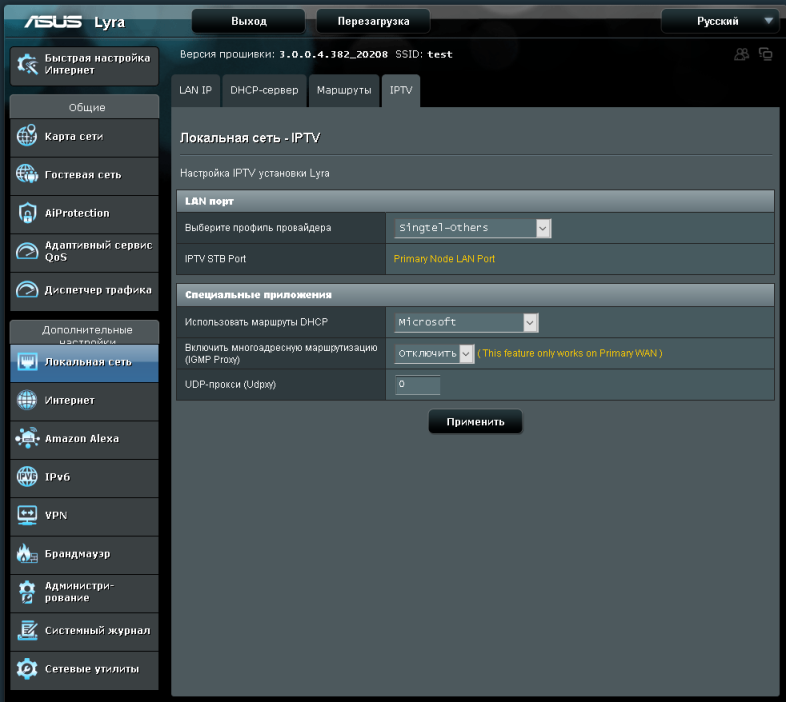786x702 pixels.
Task: Click the AiProtection shield lock icon
Action: tap(27, 213)
